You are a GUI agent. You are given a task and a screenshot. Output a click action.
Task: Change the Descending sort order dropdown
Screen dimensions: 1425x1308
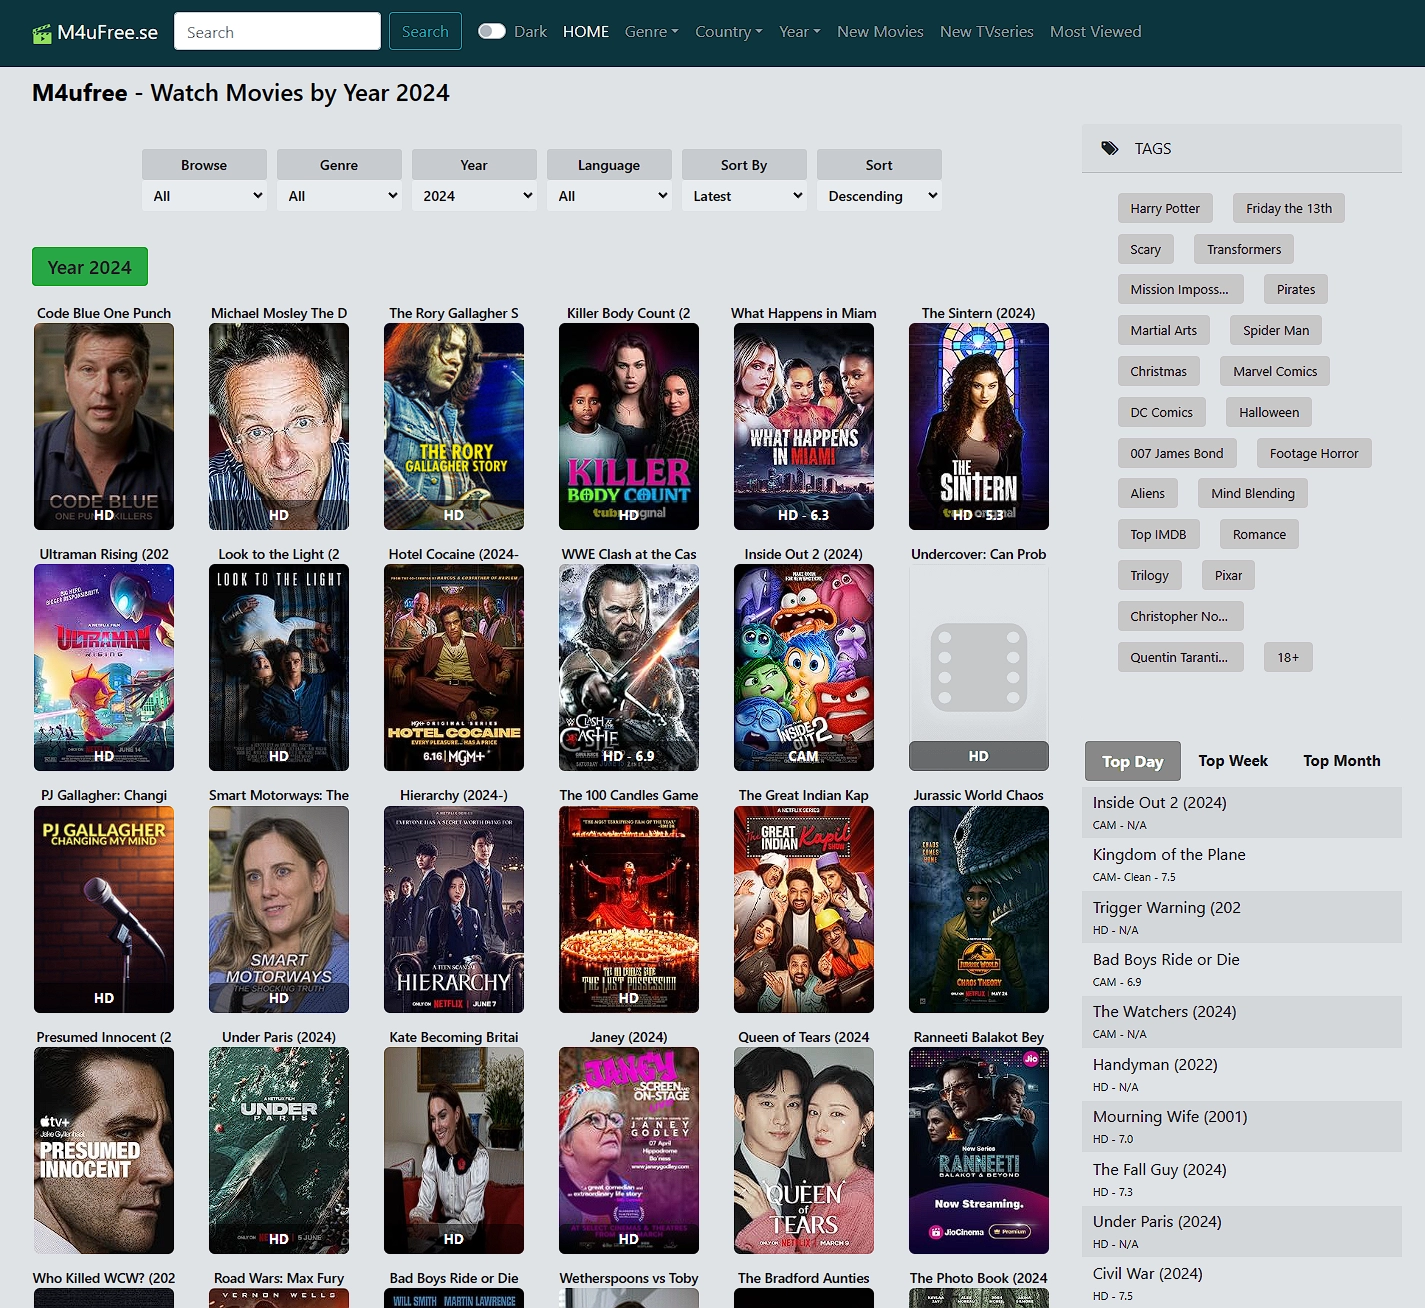879,196
